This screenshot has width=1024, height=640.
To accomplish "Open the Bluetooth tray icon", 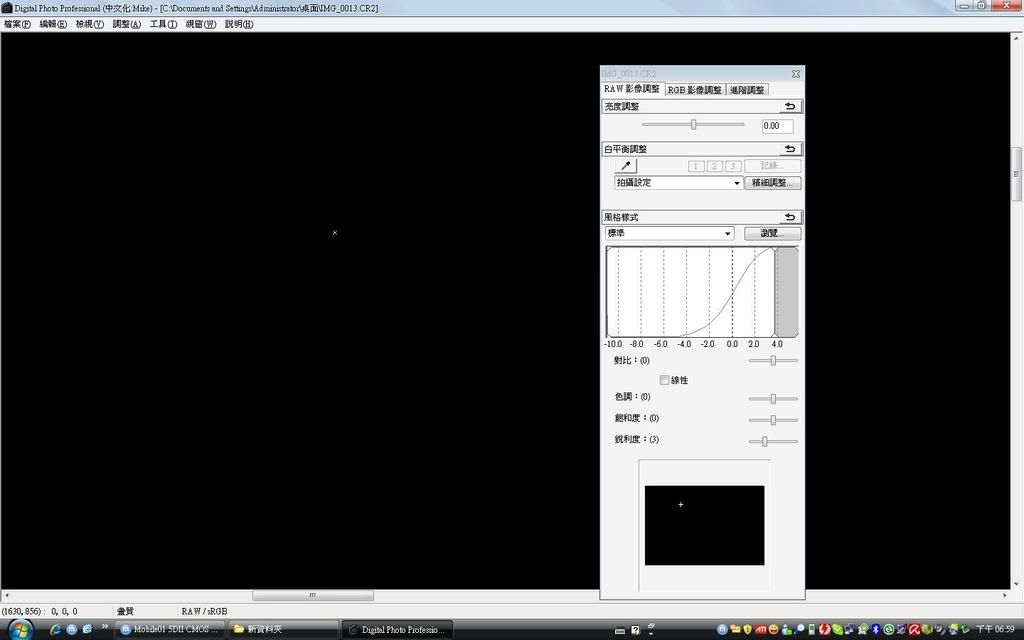I will 875,629.
